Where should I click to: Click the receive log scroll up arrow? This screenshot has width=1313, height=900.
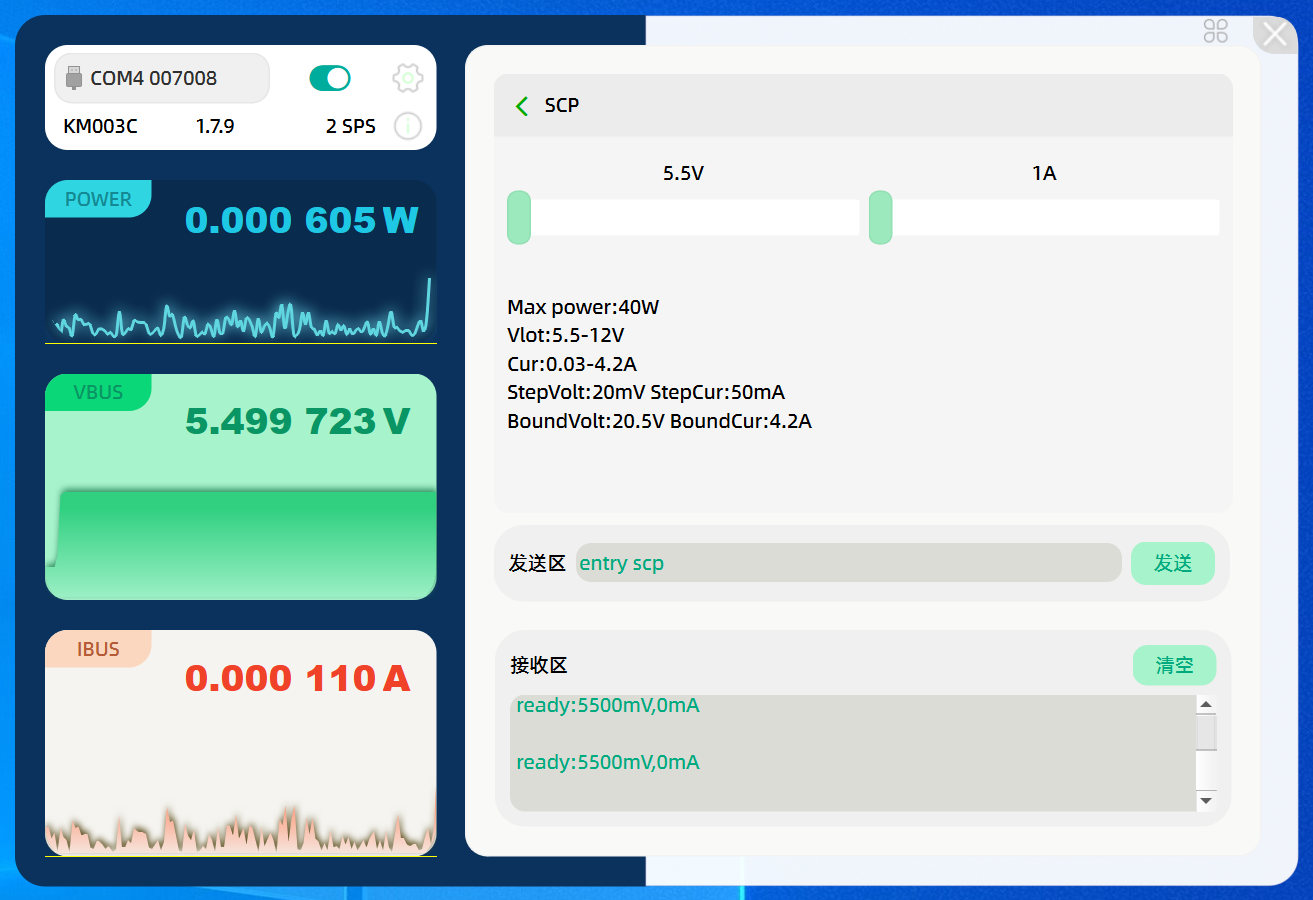coord(1206,704)
